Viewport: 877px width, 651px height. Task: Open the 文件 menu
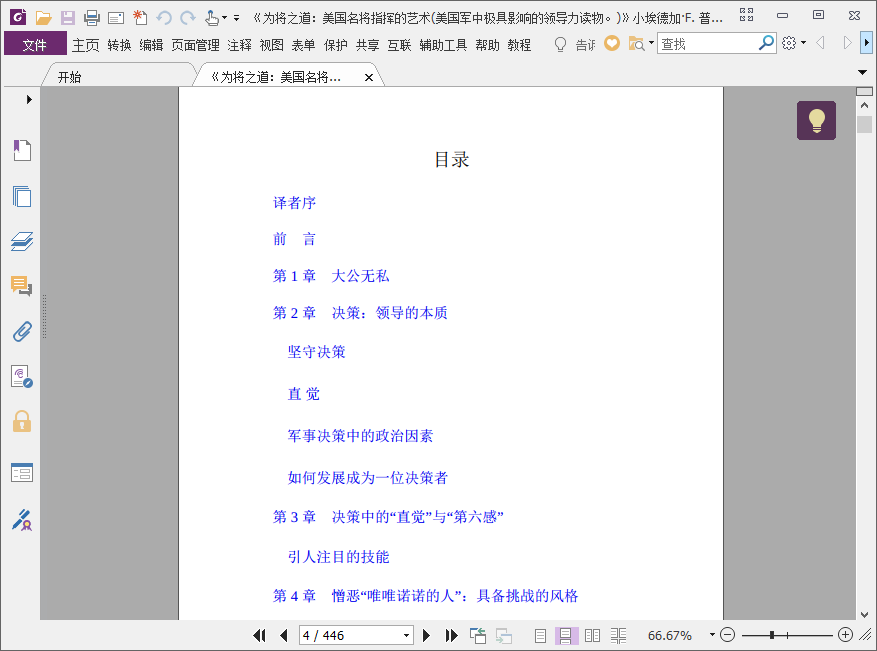click(x=35, y=44)
